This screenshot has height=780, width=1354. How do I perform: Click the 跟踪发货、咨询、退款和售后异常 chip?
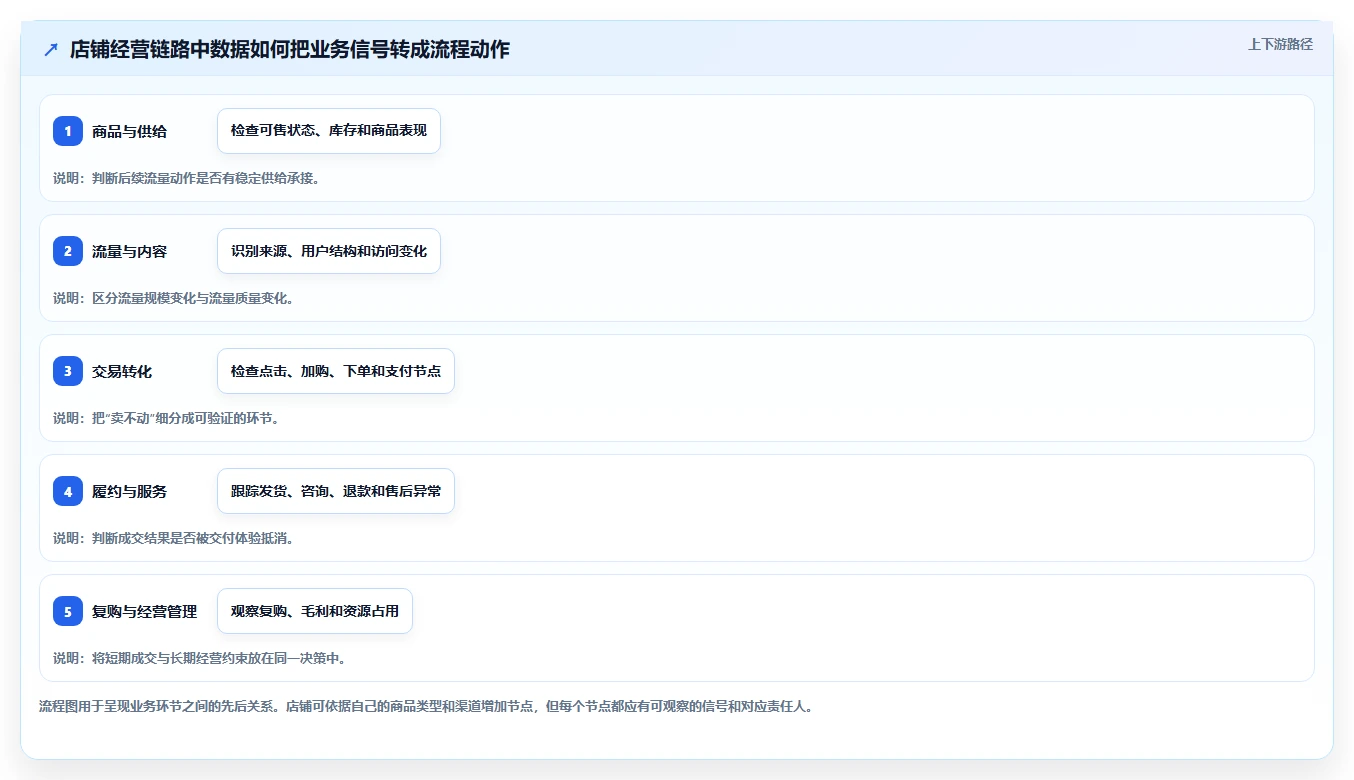336,491
